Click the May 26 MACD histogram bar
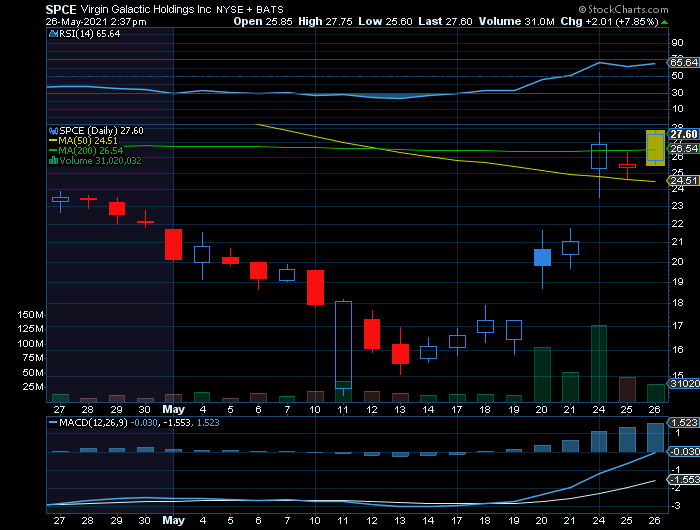The width and height of the screenshot is (700, 530). 655,438
